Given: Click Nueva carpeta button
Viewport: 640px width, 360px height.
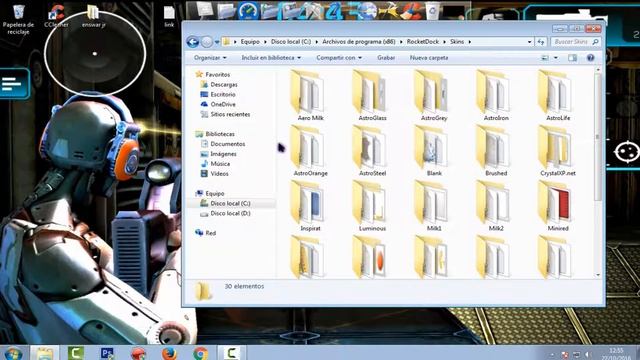Looking at the screenshot, I should [429, 58].
